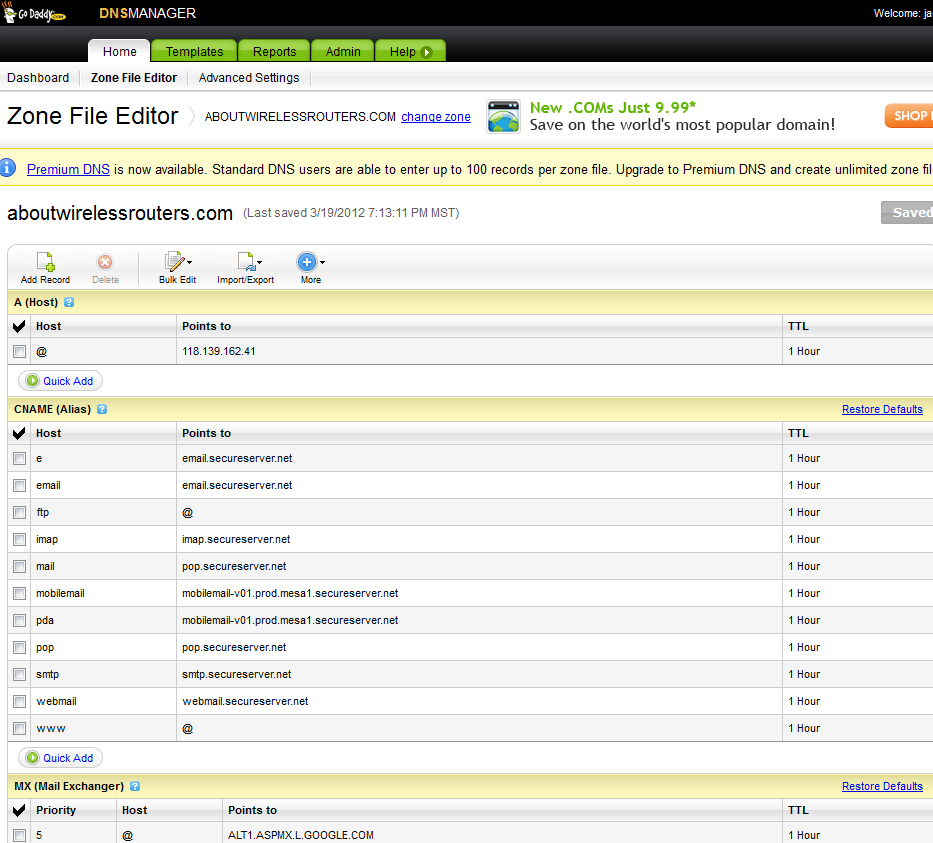
Task: Click the globe domain ad icon
Action: click(503, 116)
